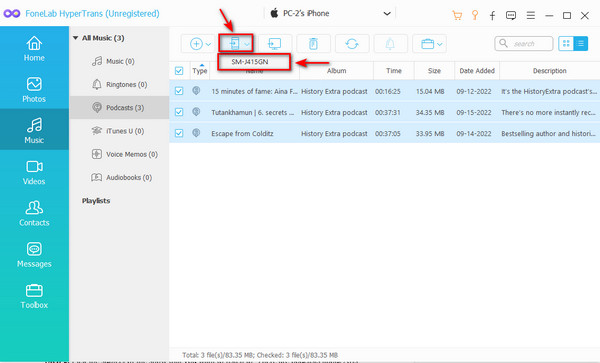Open the hamburger menu icon
The width and height of the screenshot is (600, 363).
531,15
